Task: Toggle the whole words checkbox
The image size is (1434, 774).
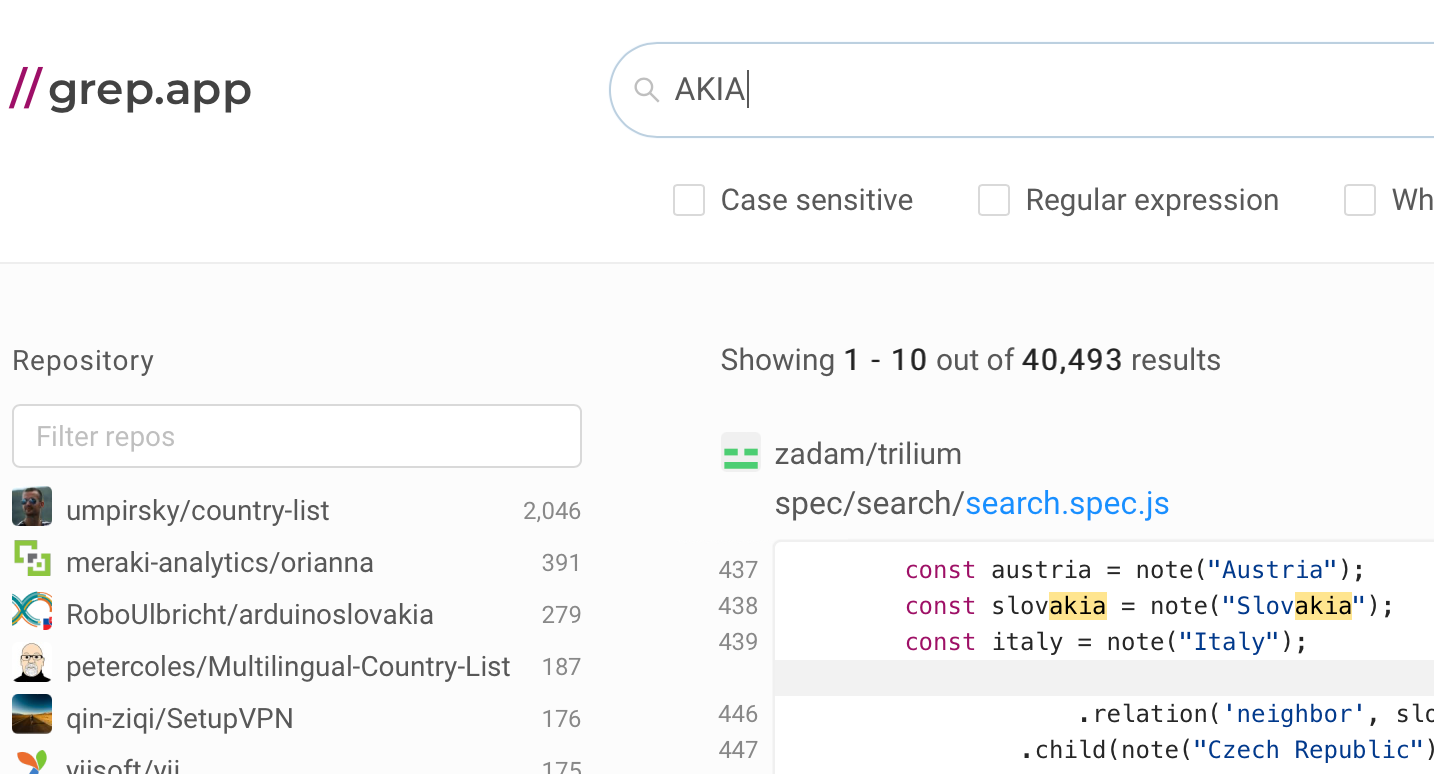Action: point(1360,200)
